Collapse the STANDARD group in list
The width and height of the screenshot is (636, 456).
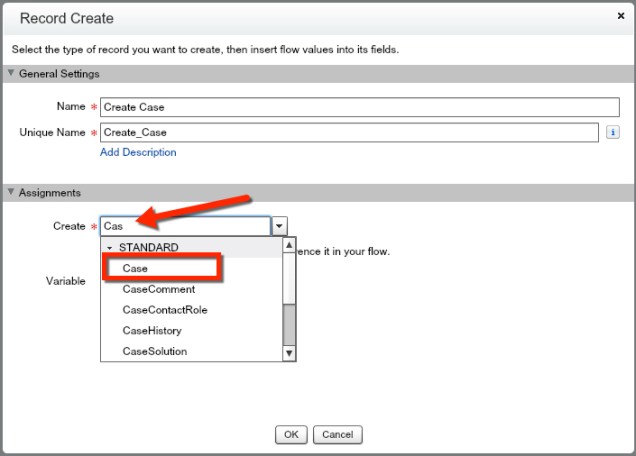click(x=109, y=247)
